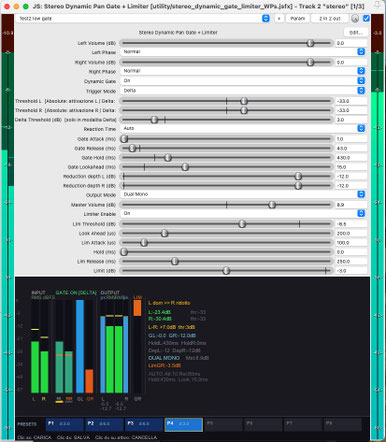Click the Master Volume slider handle
This screenshot has width=386, height=442.
(272, 205)
